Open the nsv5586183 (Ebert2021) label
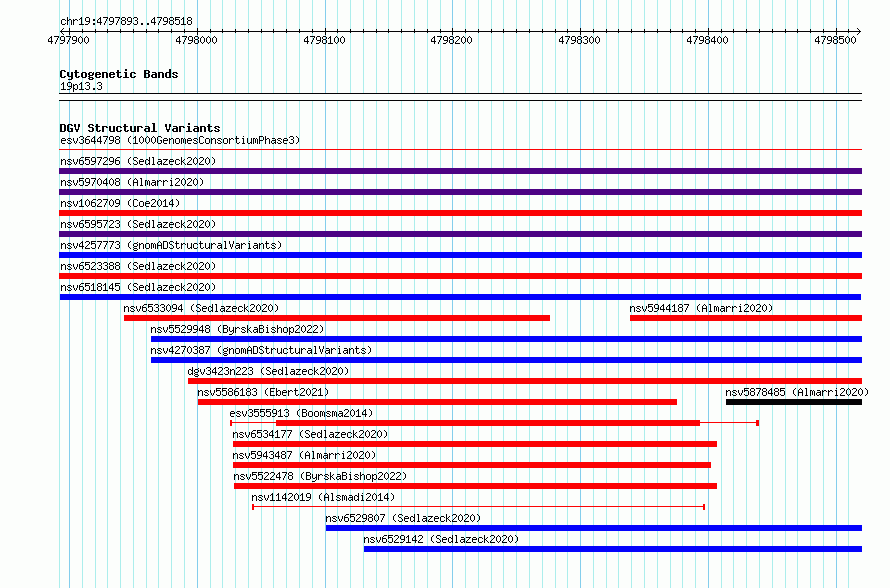The image size is (890, 588). 263,392
